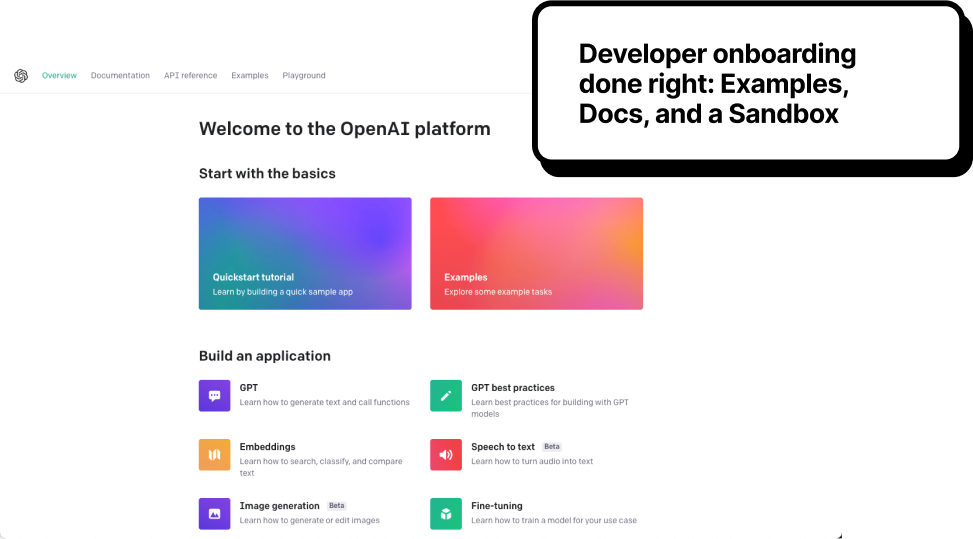Open the purple GPT chat icon
This screenshot has width=973, height=539.
pyautogui.click(x=214, y=396)
